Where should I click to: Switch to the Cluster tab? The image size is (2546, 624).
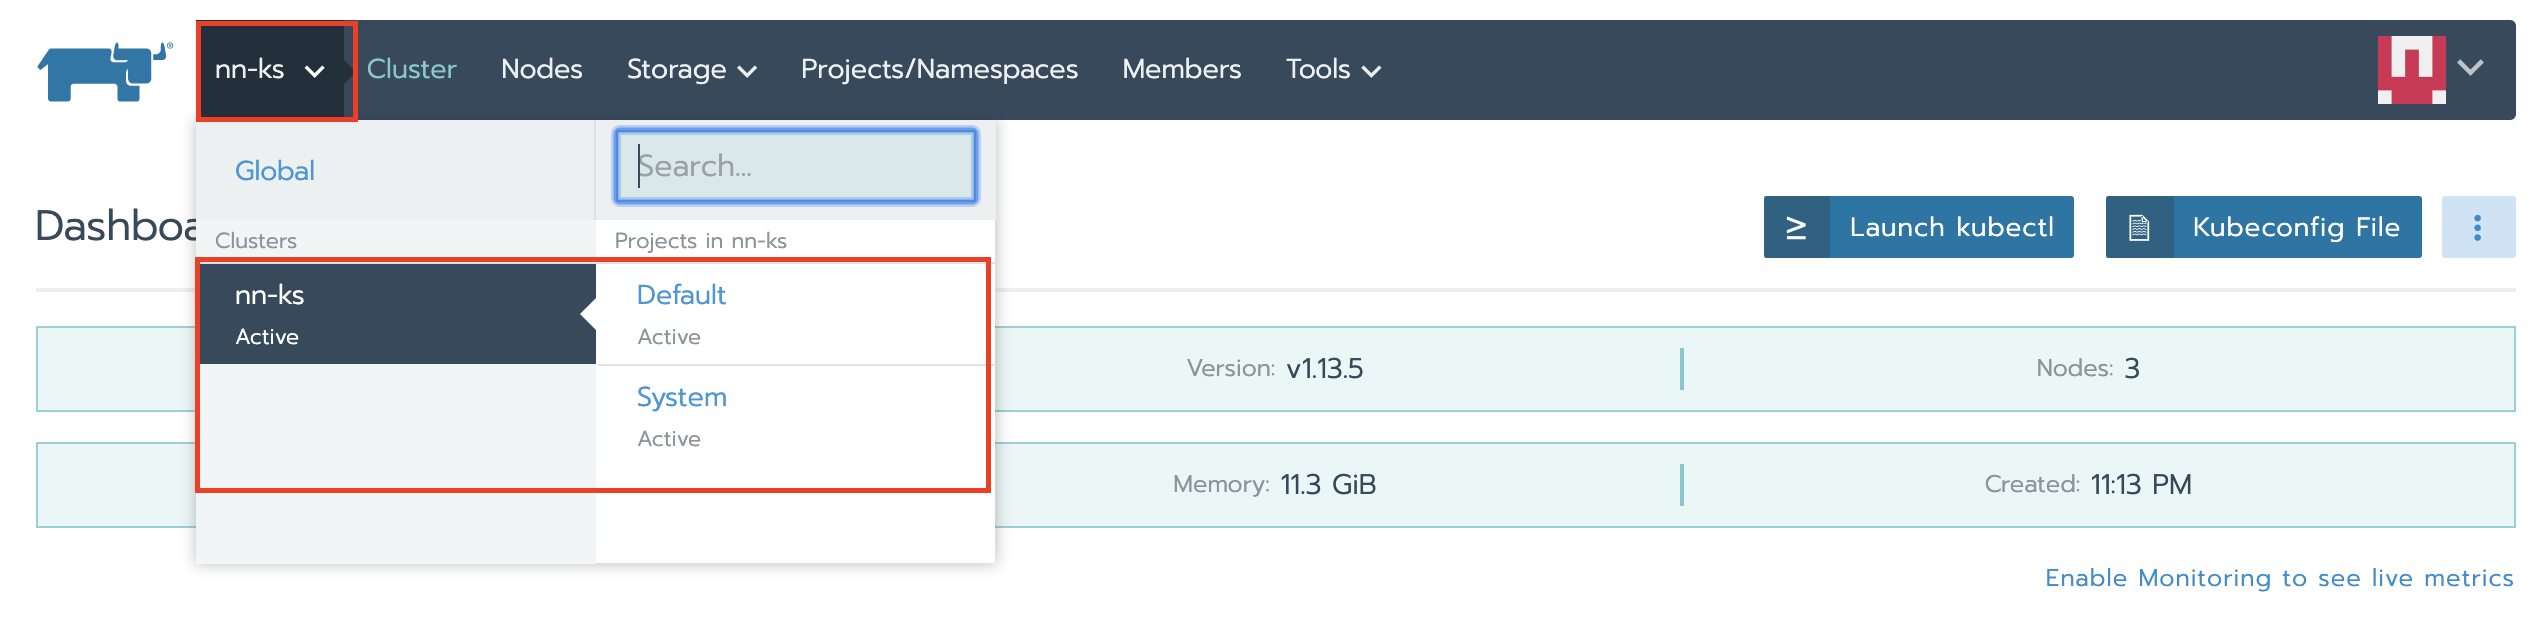point(411,69)
